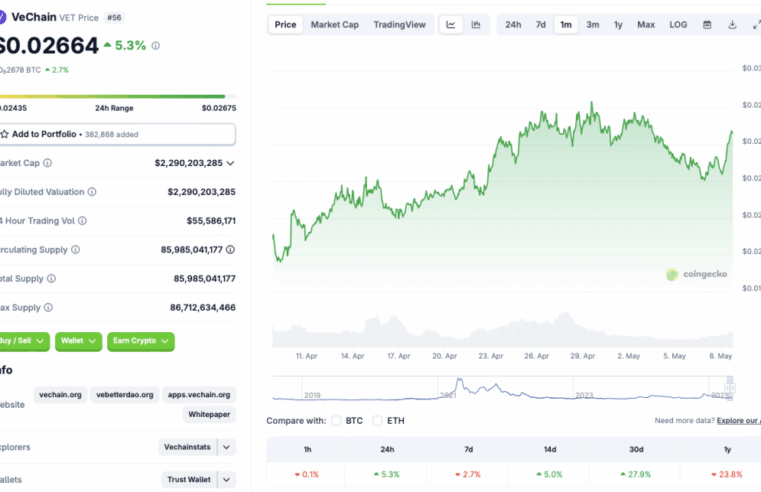Expand the Market Cap details chevron

click(231, 163)
